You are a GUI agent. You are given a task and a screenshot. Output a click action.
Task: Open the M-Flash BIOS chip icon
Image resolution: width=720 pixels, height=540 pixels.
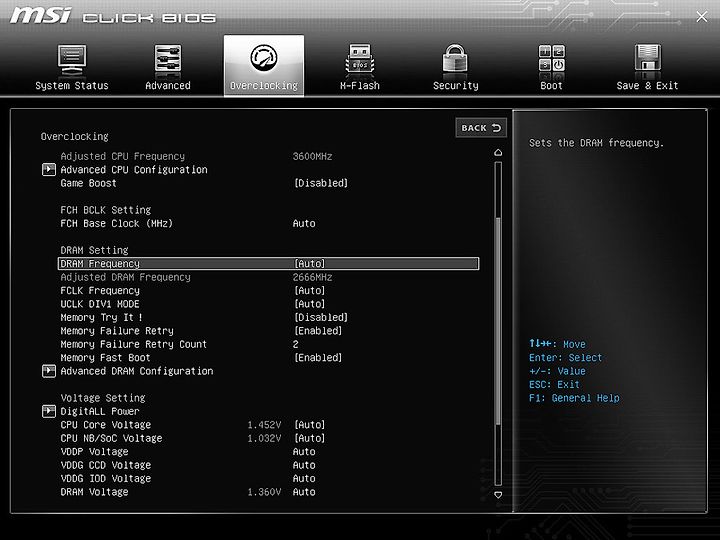pos(360,60)
